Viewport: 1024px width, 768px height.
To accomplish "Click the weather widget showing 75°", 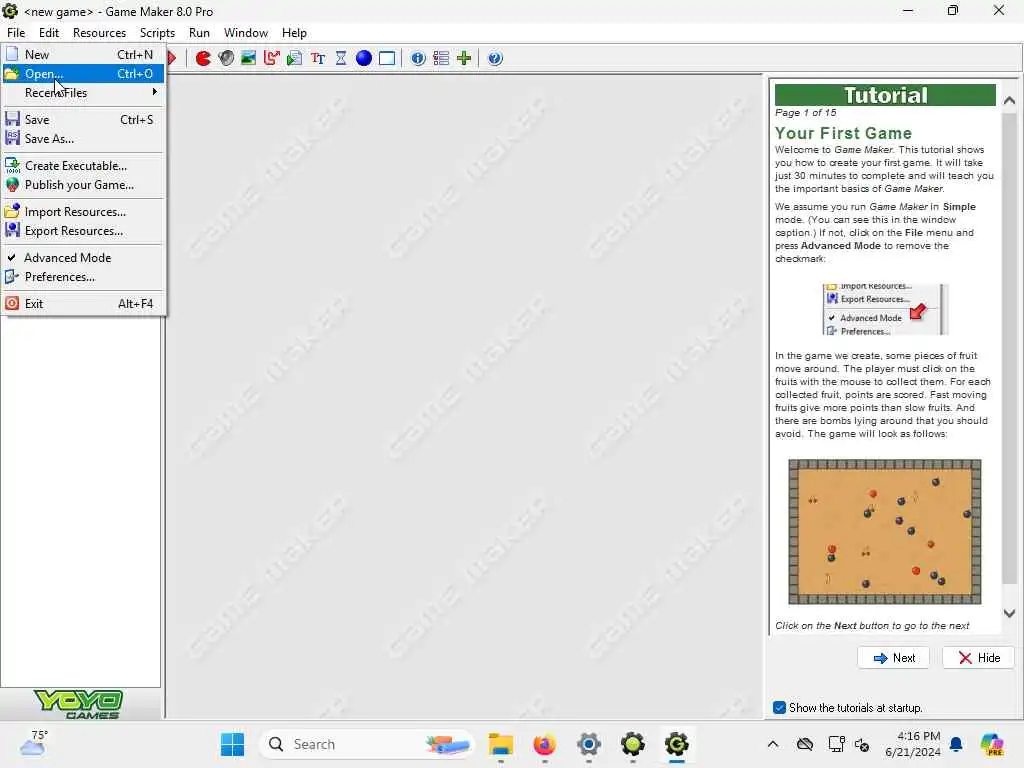I will pos(34,743).
